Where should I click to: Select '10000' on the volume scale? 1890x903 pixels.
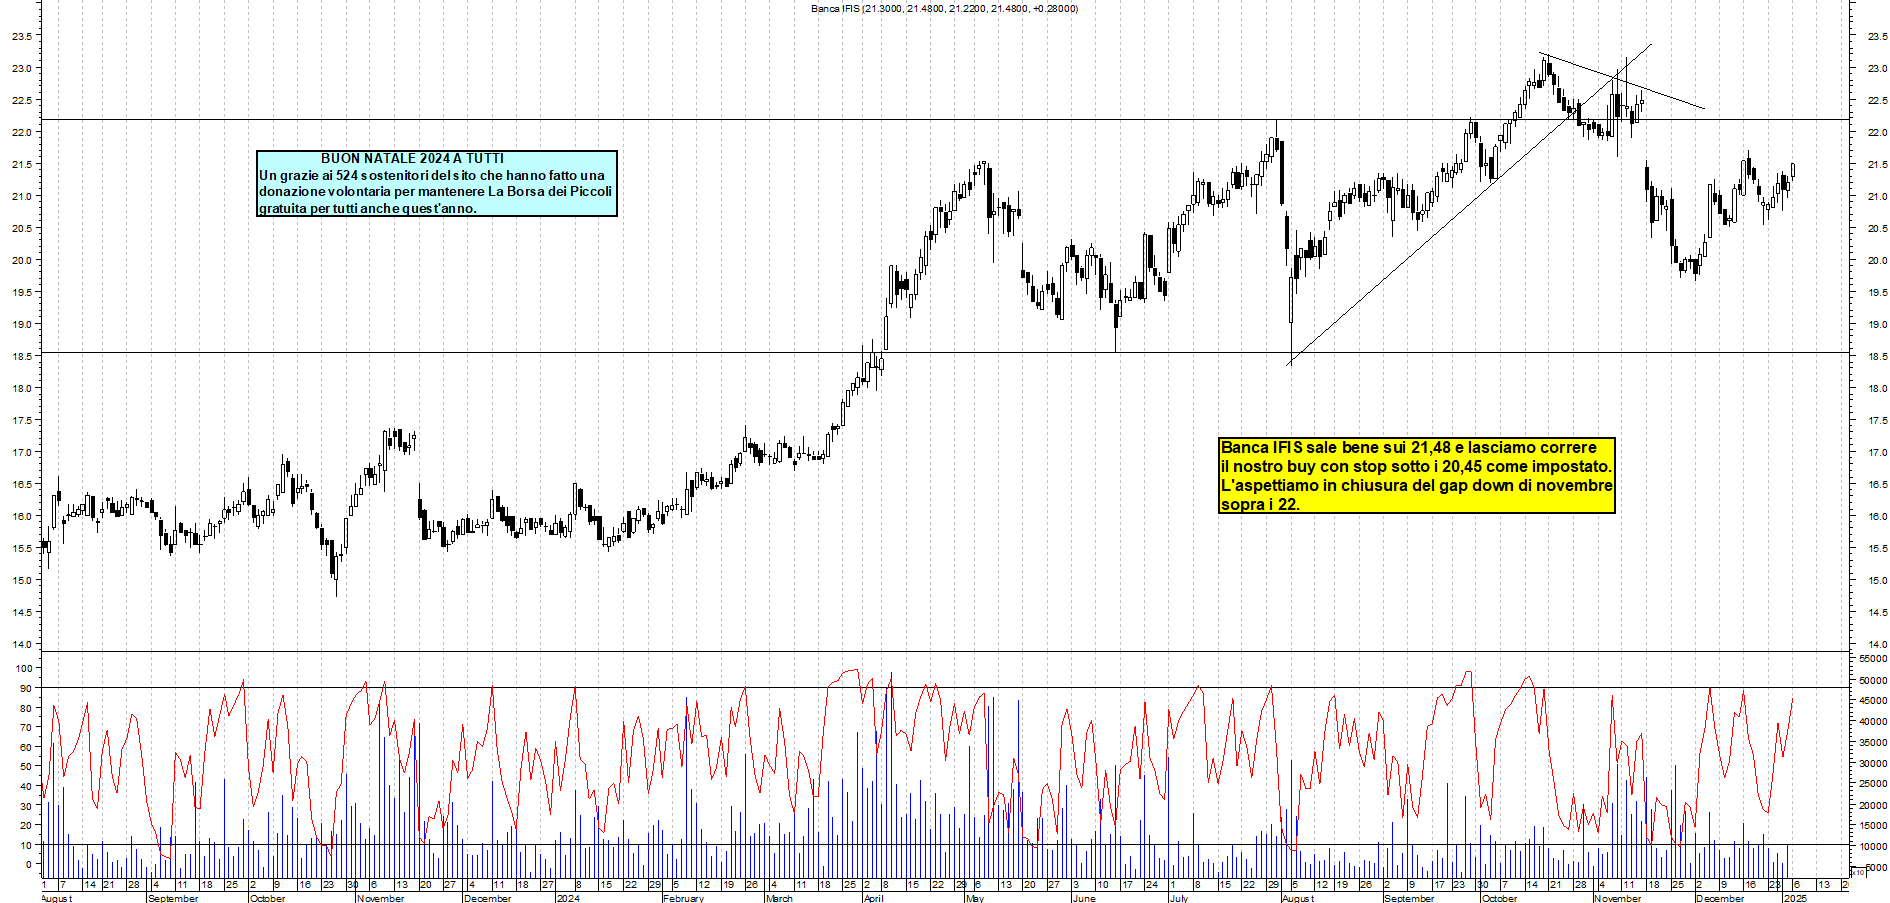point(1874,846)
